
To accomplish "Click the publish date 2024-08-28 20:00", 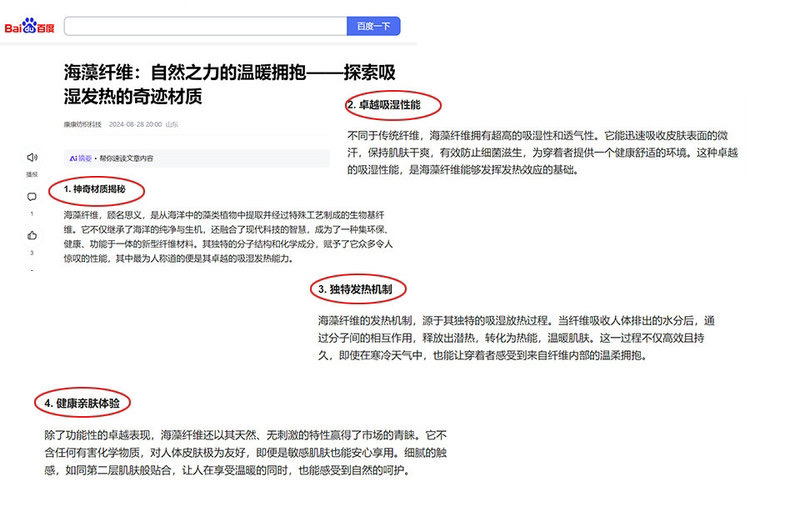I will point(134,124).
